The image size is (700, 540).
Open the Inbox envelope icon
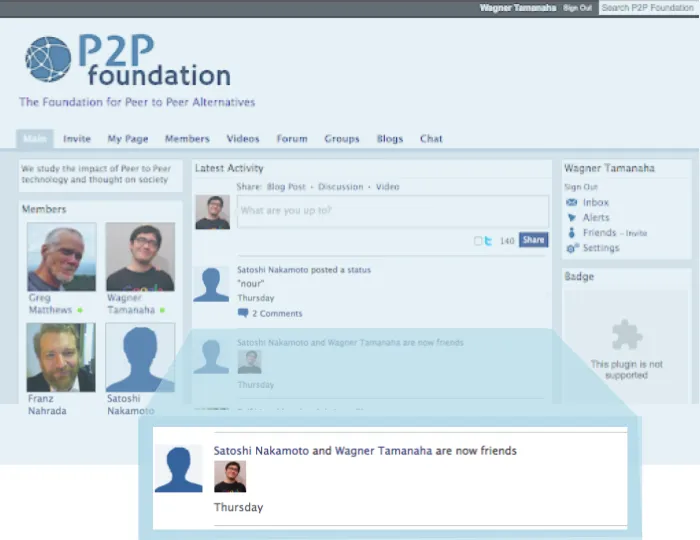[571, 203]
